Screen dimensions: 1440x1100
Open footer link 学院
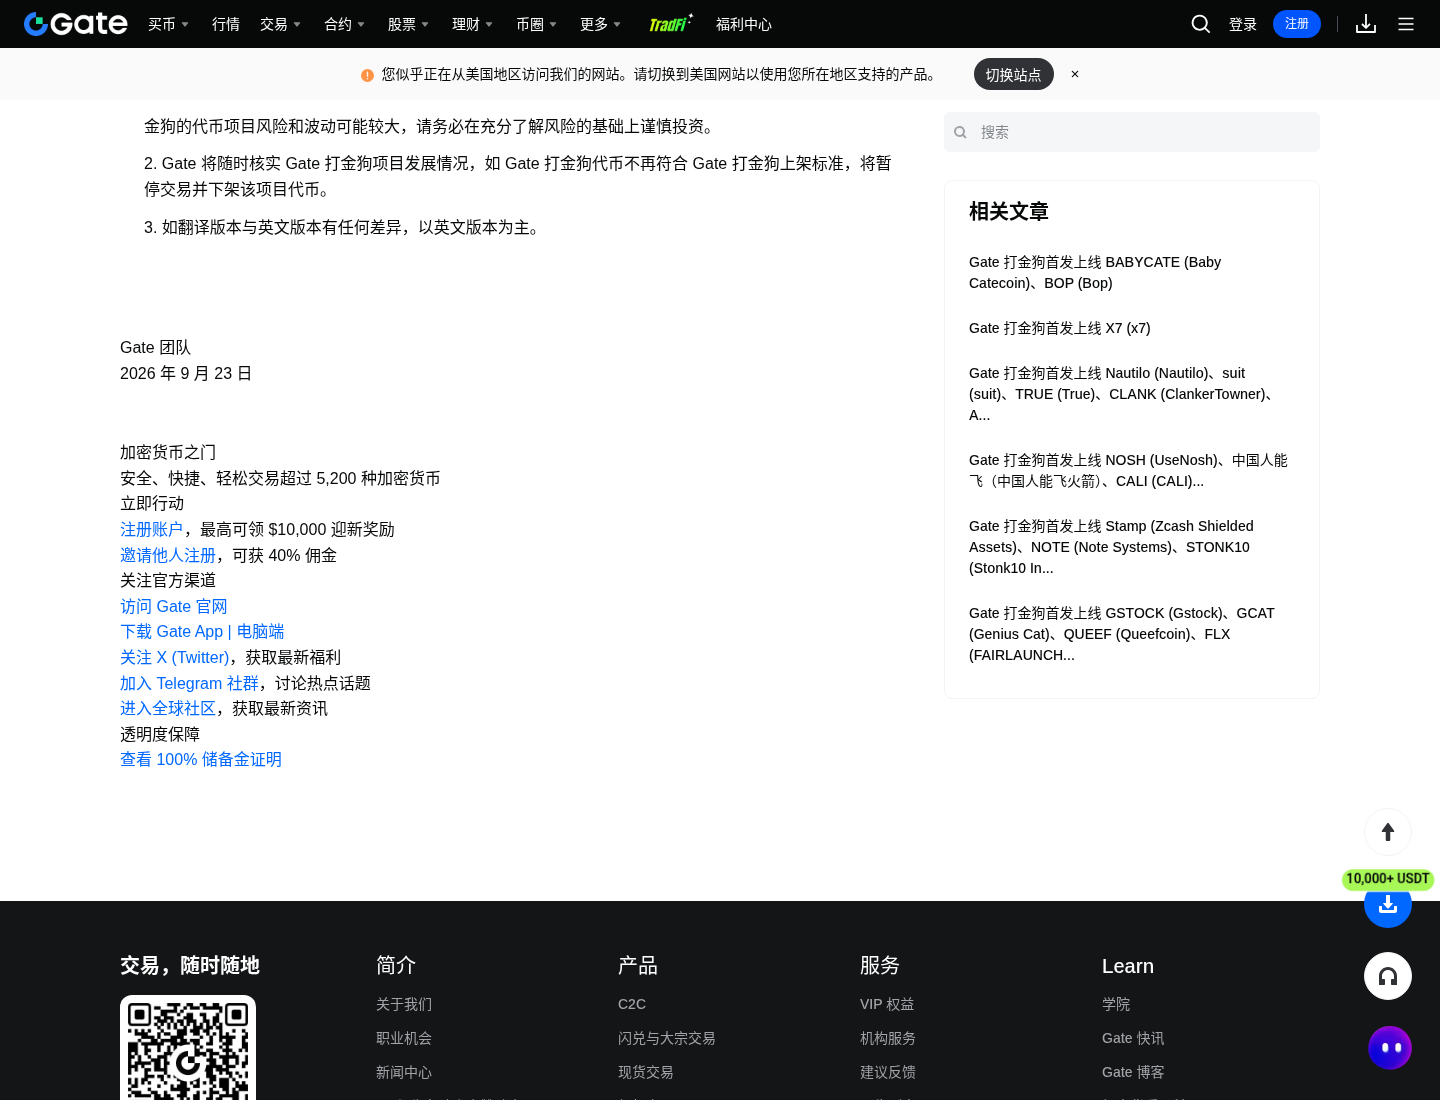(1116, 1004)
